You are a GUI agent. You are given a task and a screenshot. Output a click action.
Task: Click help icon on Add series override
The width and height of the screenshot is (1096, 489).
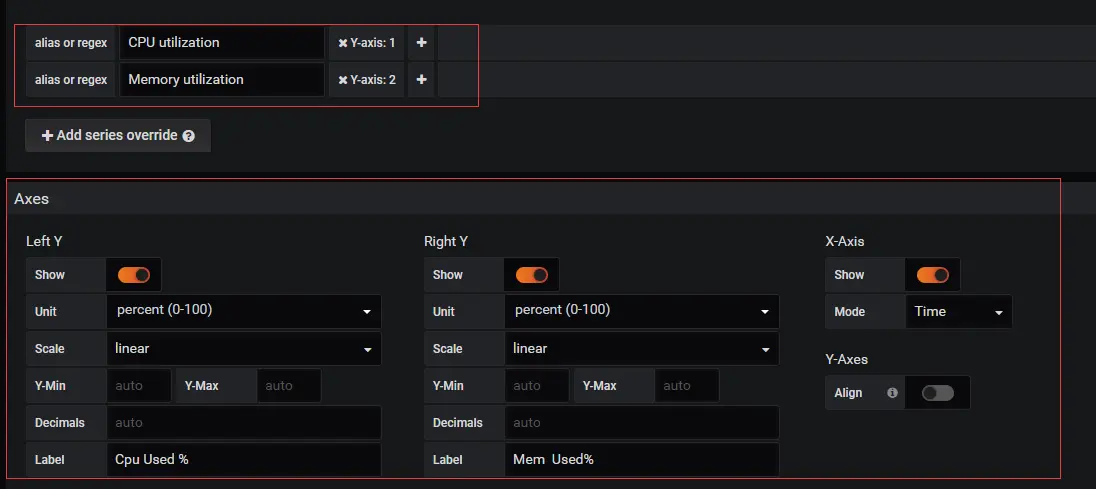188,136
